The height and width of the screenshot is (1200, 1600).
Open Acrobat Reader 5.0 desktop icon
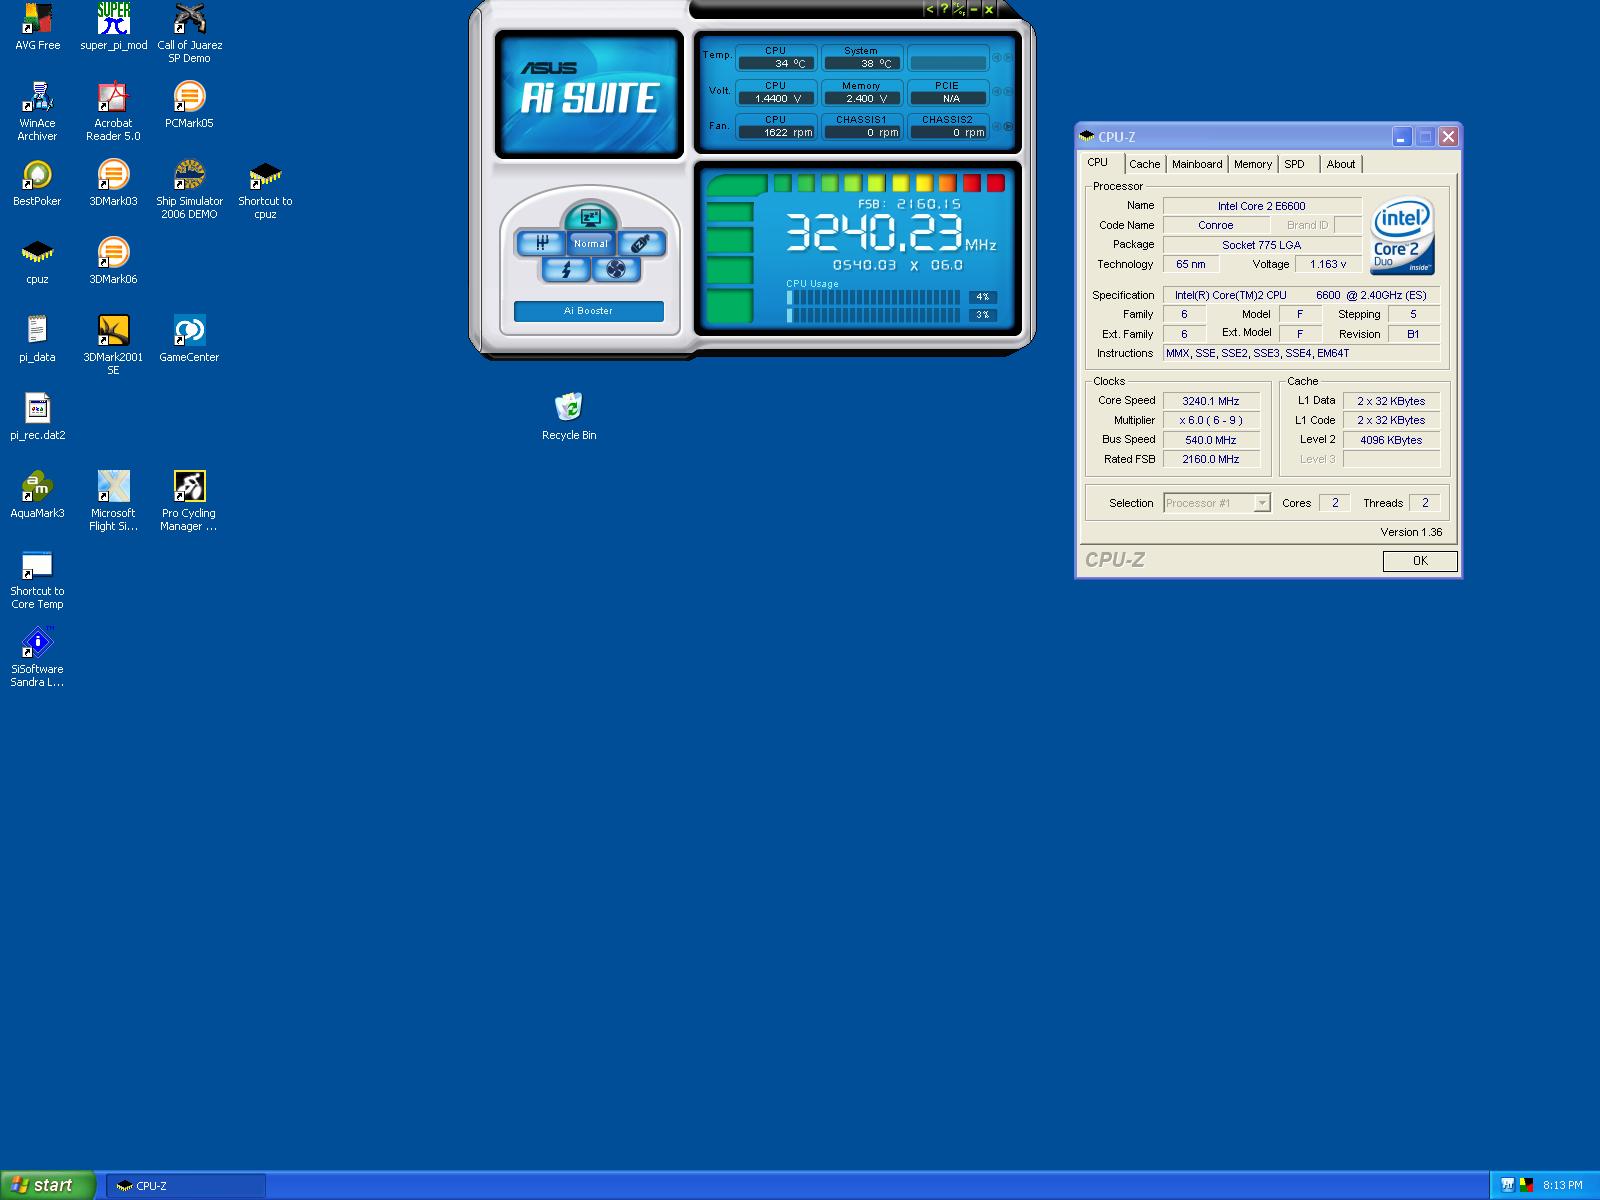click(x=113, y=111)
